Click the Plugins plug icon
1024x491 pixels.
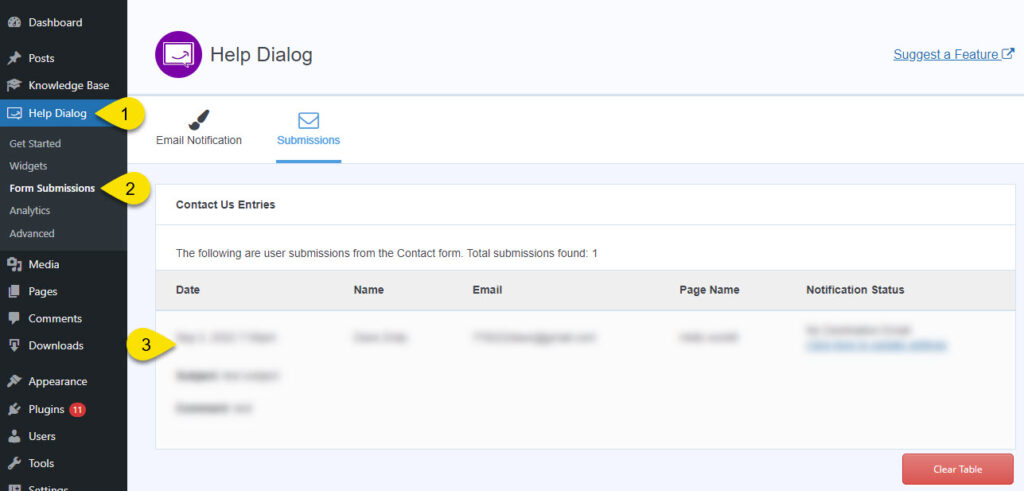(x=14, y=409)
